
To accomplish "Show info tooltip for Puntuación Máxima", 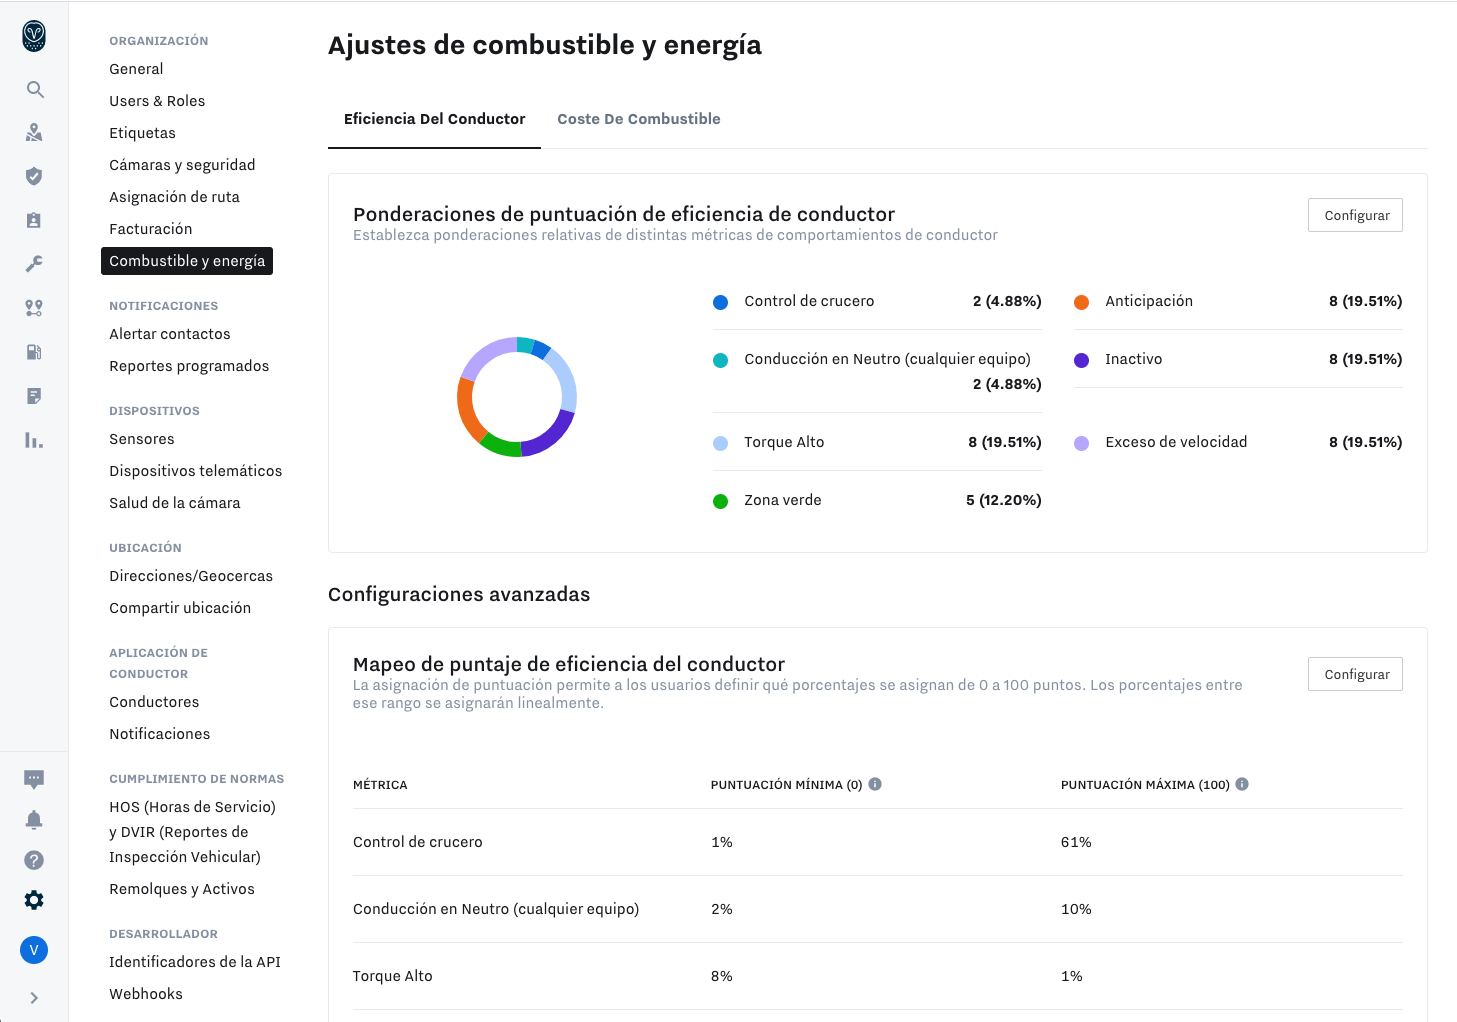I will coord(1242,784).
